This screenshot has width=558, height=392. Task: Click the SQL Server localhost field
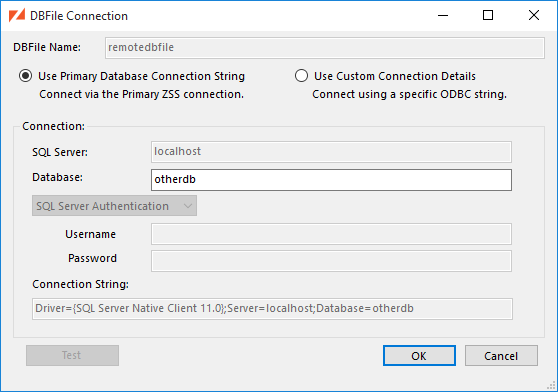coord(331,152)
